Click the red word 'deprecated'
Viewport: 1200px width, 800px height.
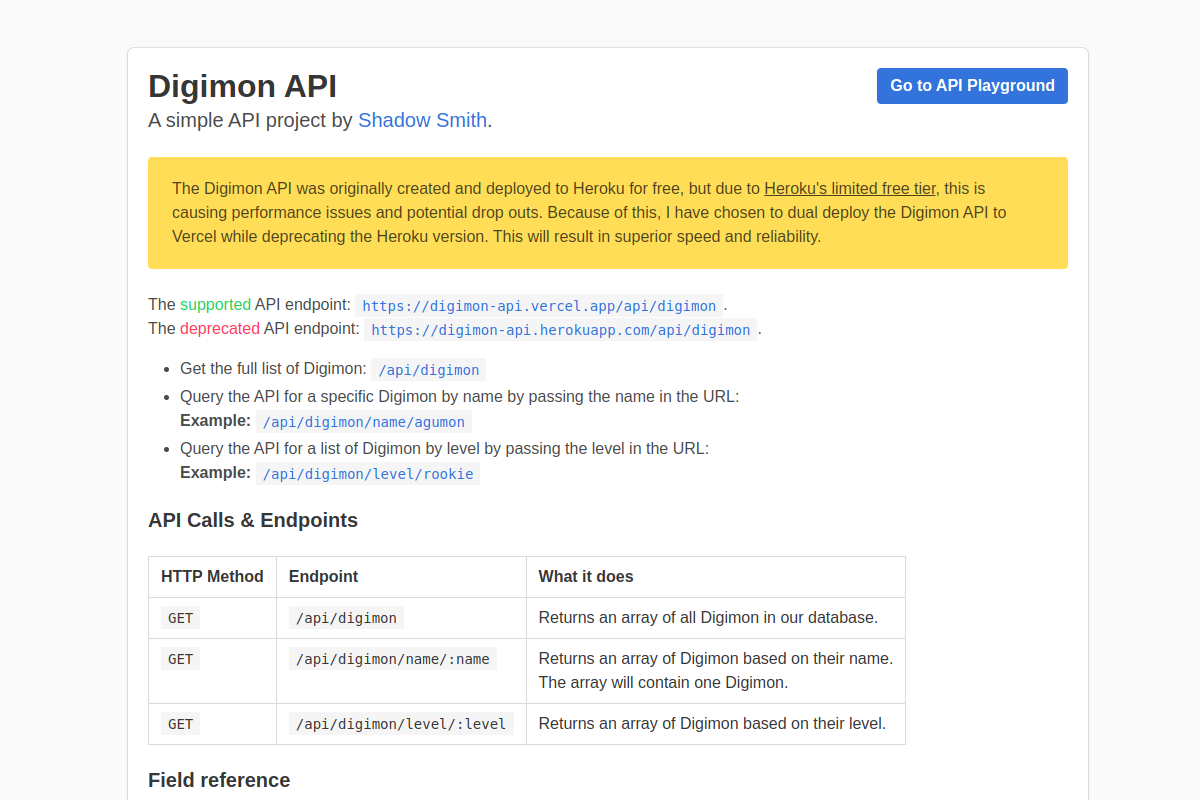[220, 329]
